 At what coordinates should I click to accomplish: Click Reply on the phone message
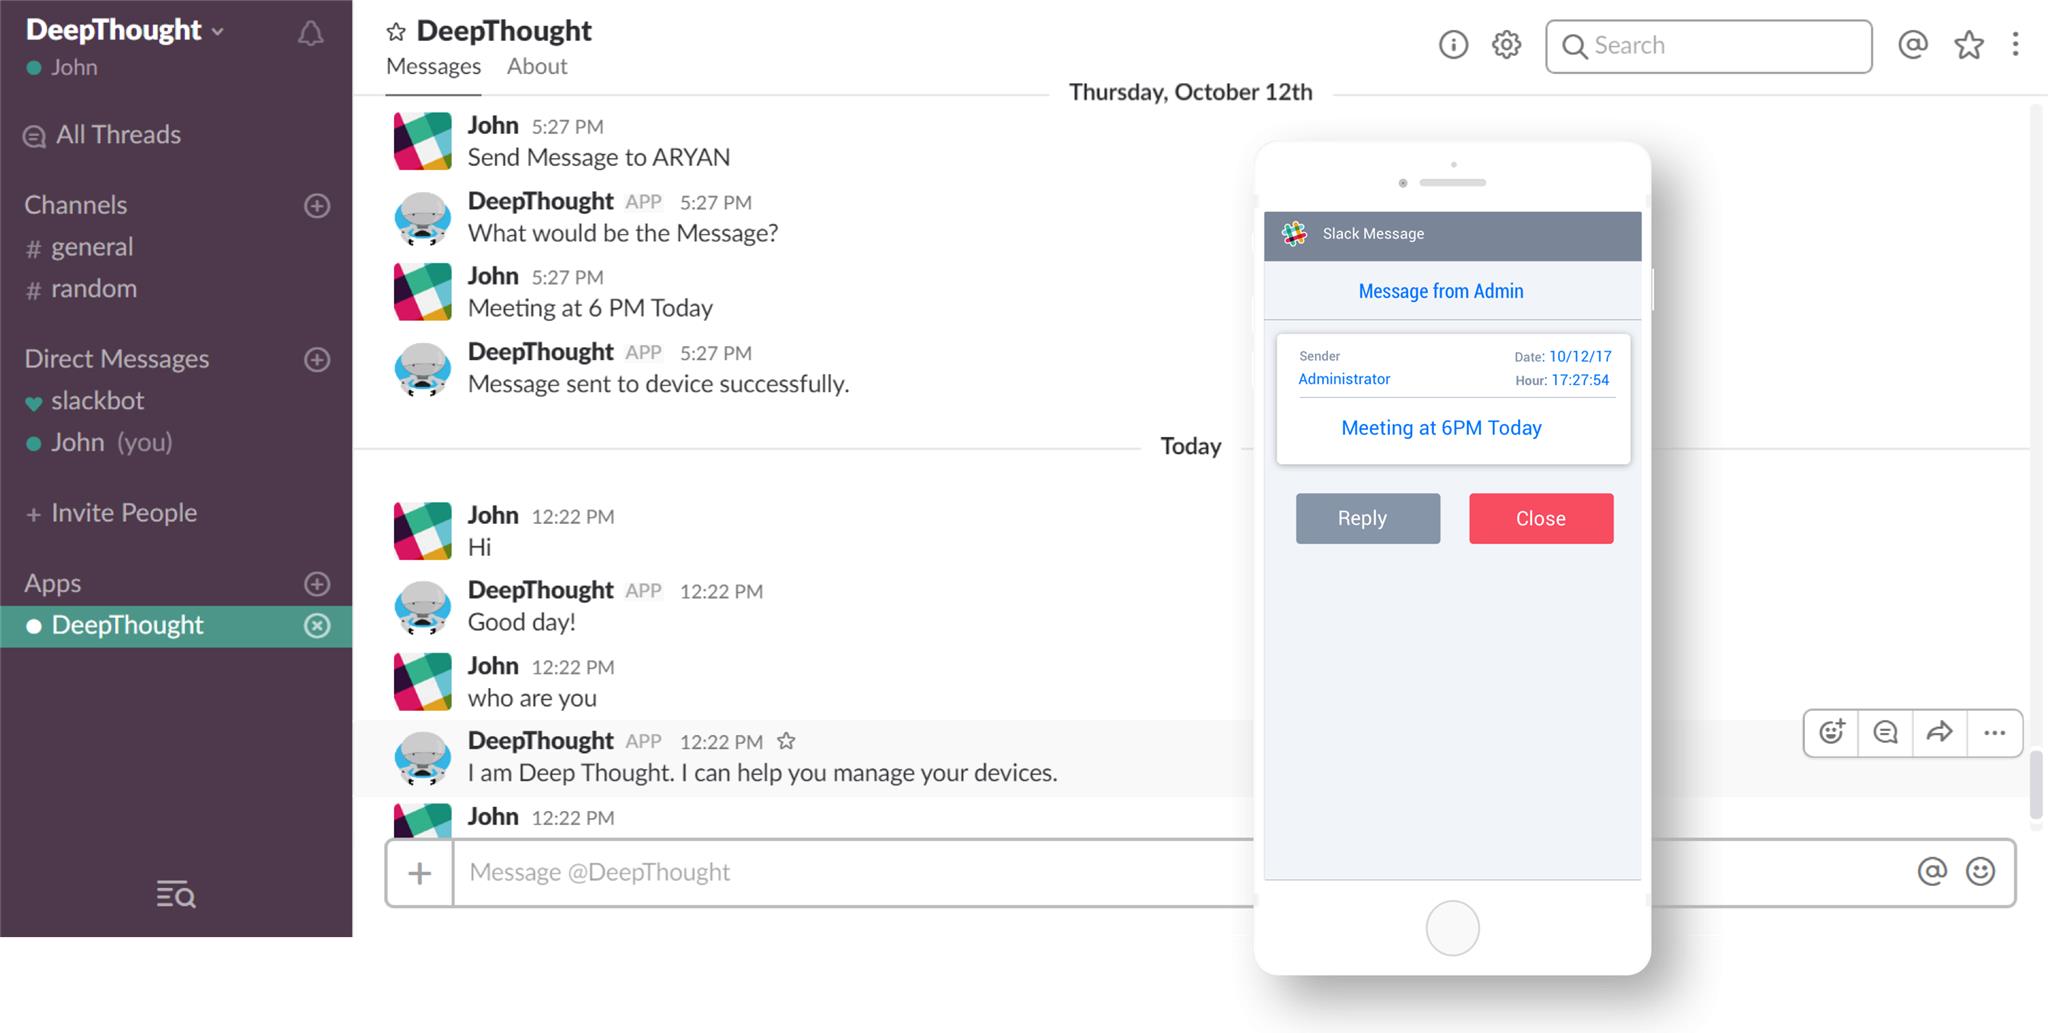point(1368,518)
